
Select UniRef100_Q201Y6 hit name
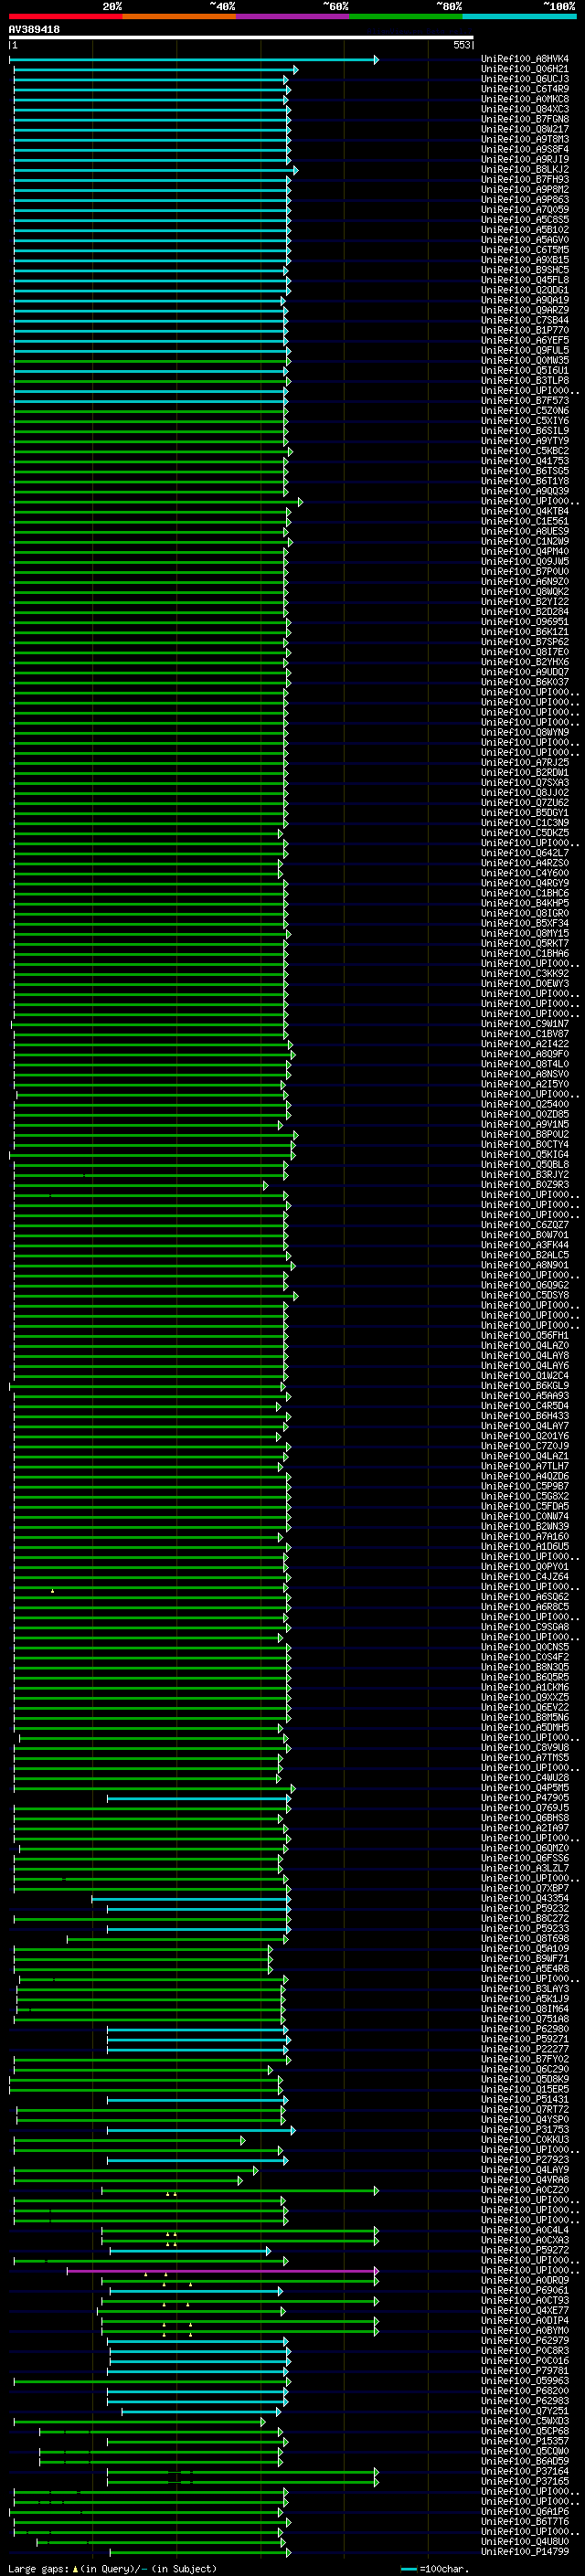click(x=525, y=1436)
